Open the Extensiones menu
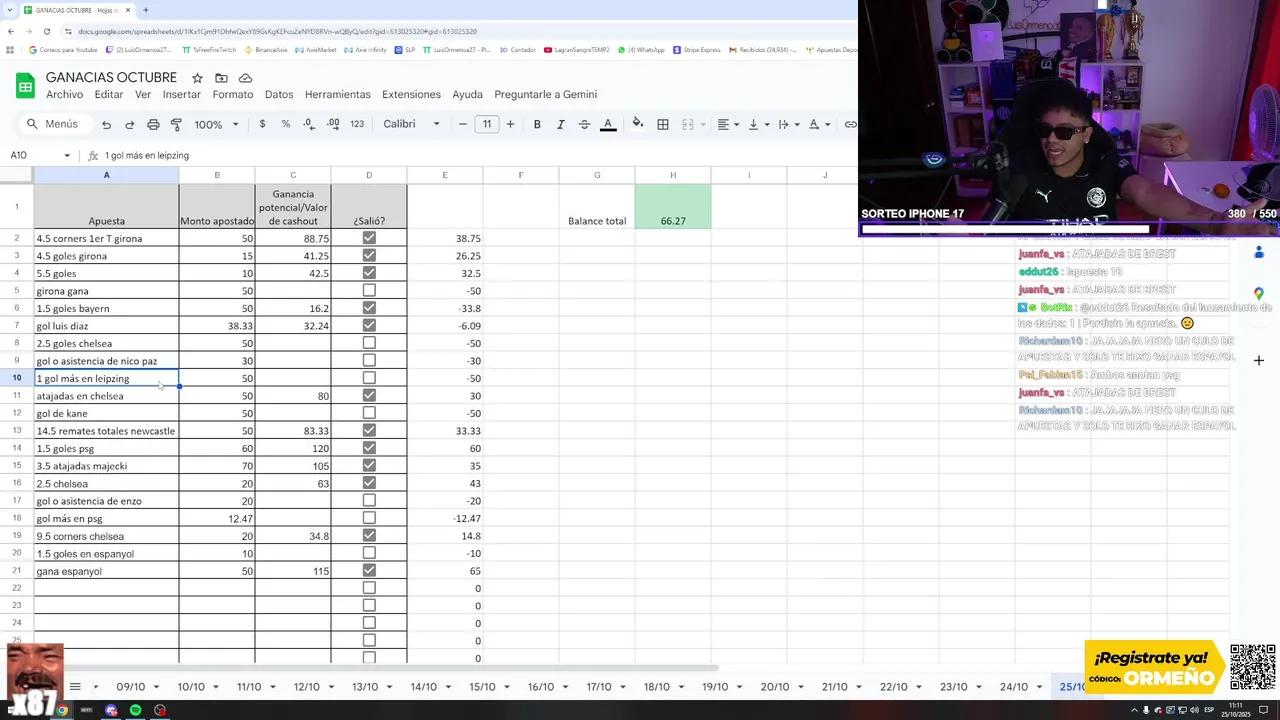This screenshot has height=720, width=1280. (411, 94)
